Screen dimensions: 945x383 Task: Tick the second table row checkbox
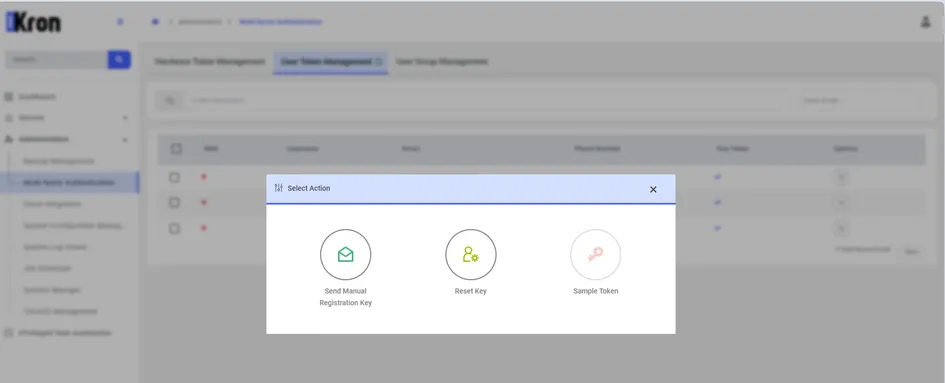[174, 203]
